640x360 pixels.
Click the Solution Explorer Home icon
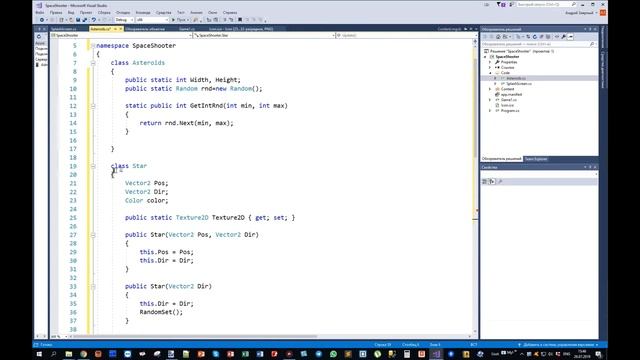pos(498,37)
